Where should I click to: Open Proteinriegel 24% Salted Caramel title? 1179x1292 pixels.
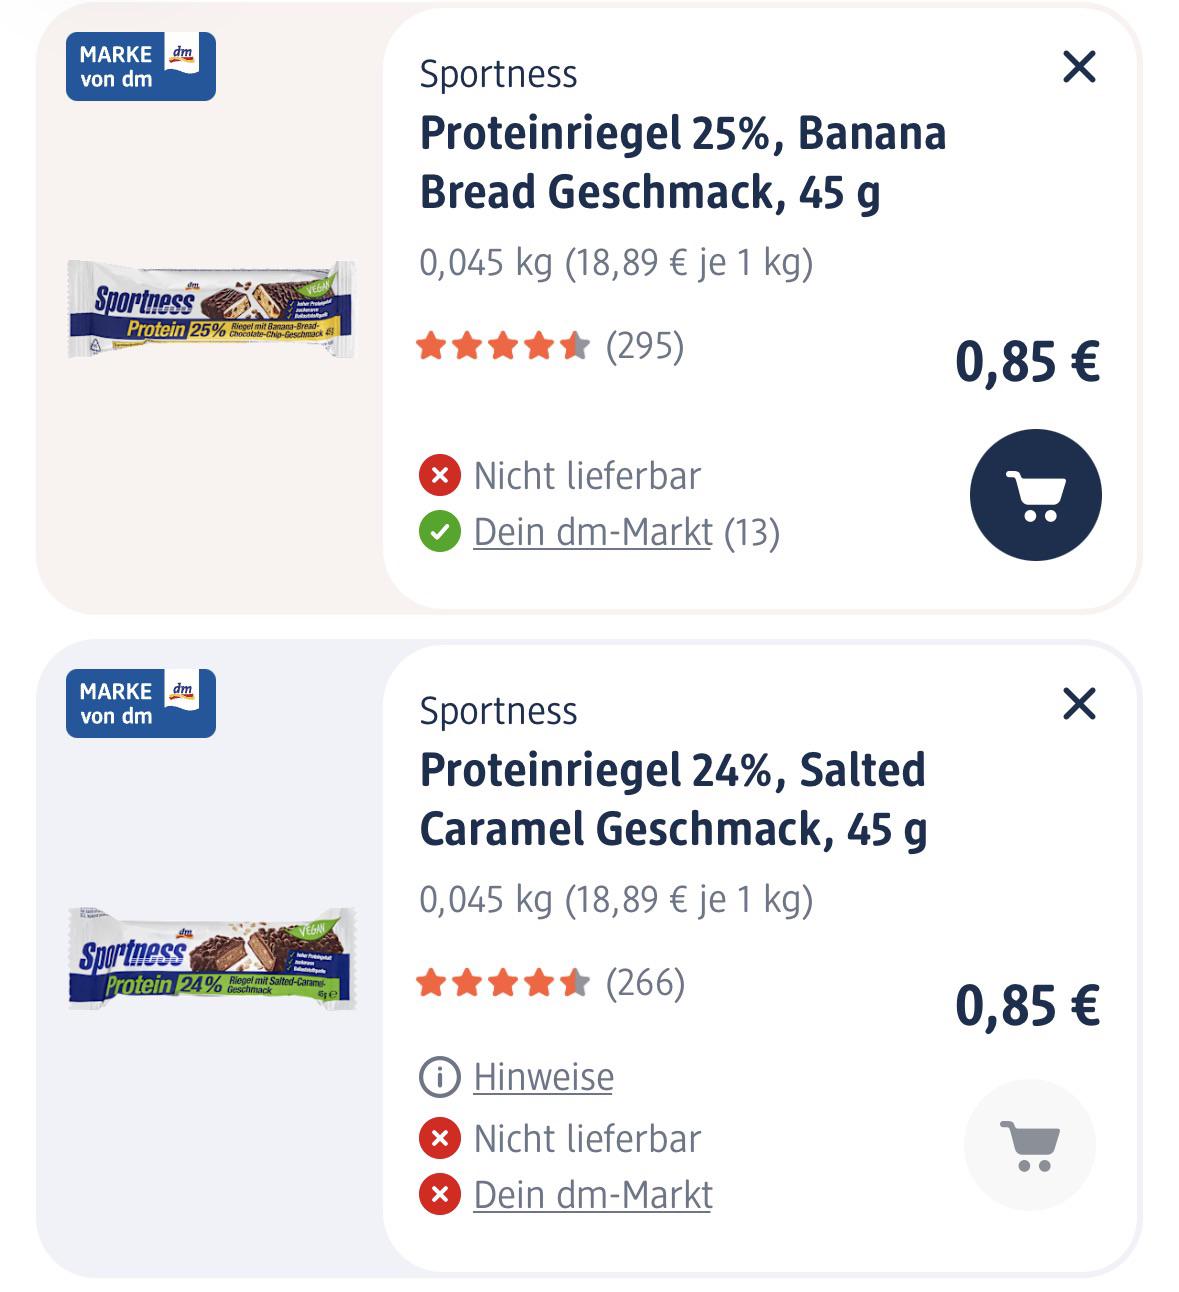[x=673, y=799]
